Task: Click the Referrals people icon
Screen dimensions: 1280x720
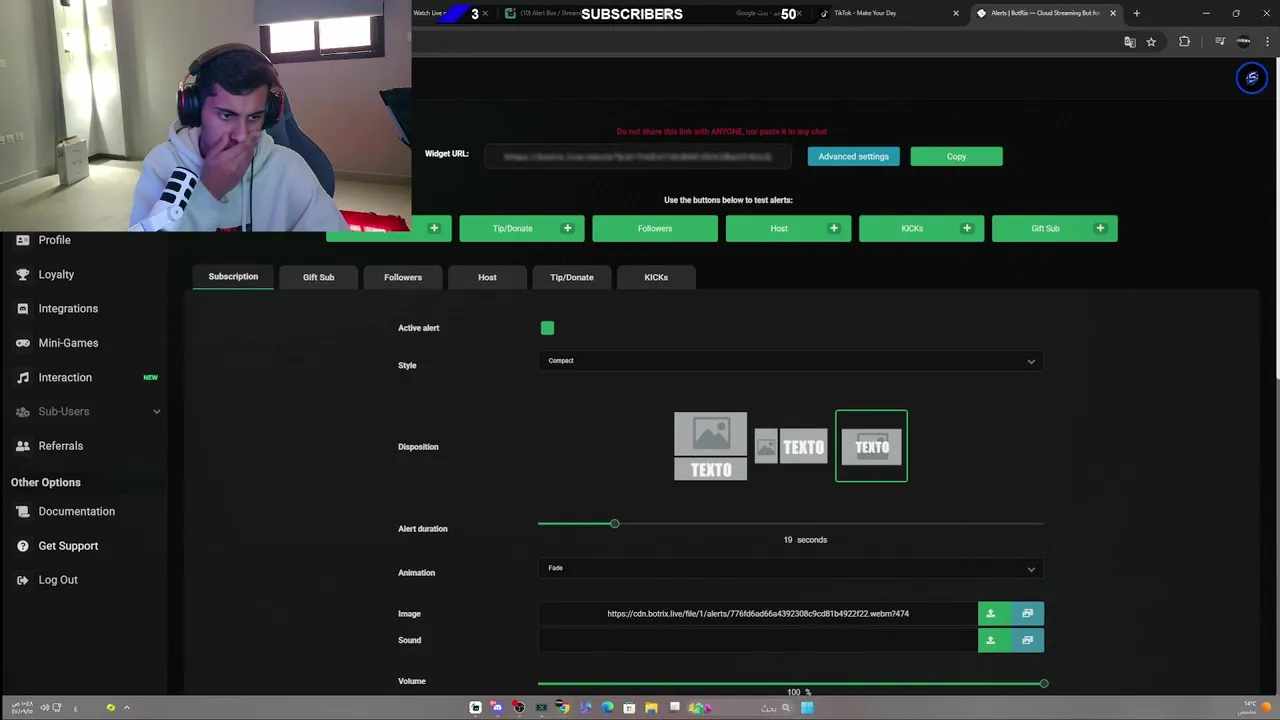Action: (23, 446)
